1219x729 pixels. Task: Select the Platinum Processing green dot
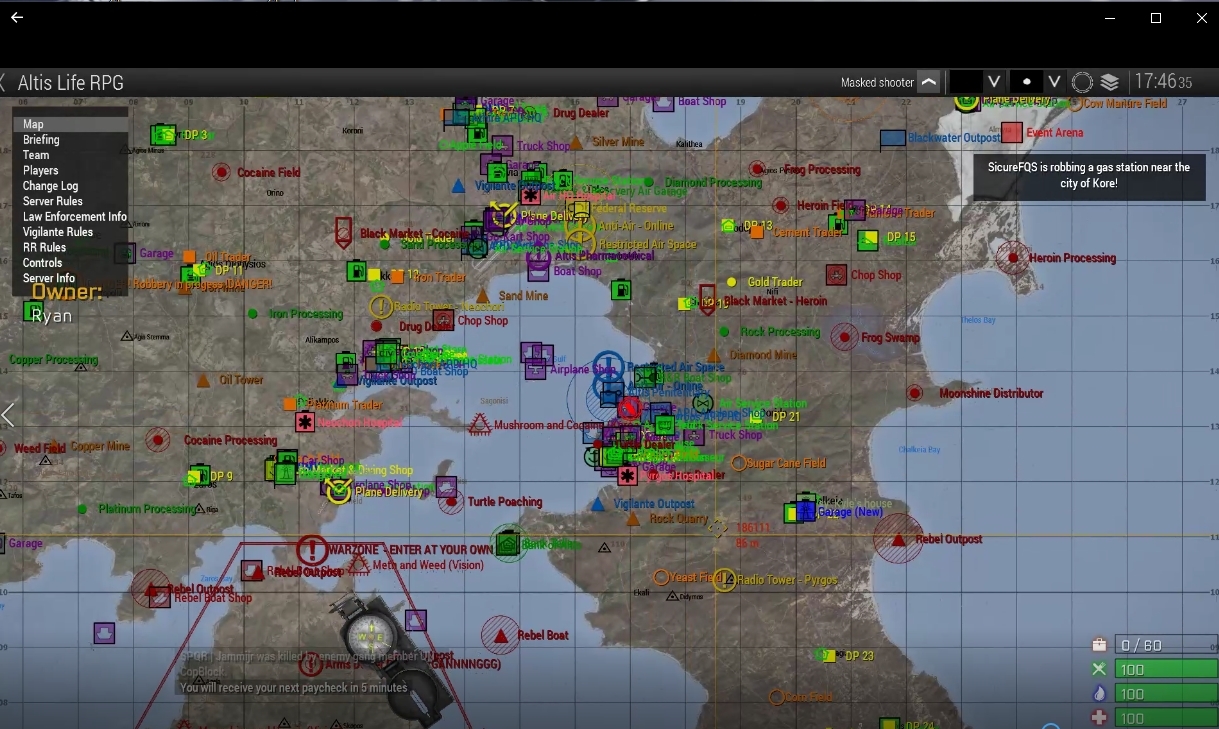pos(82,509)
